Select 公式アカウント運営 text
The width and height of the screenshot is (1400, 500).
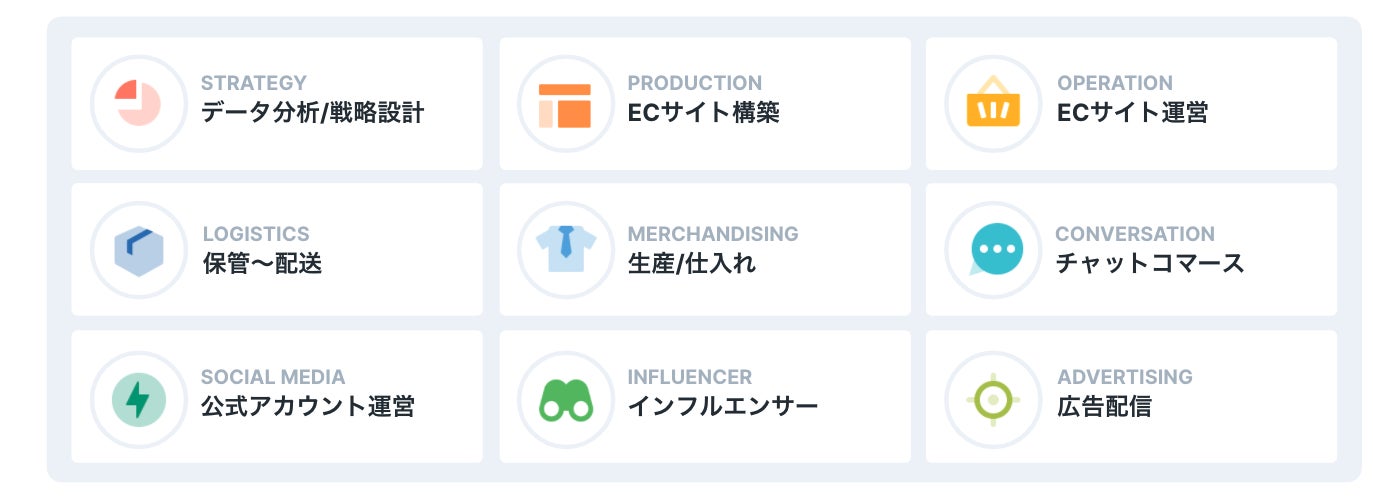click(307, 406)
